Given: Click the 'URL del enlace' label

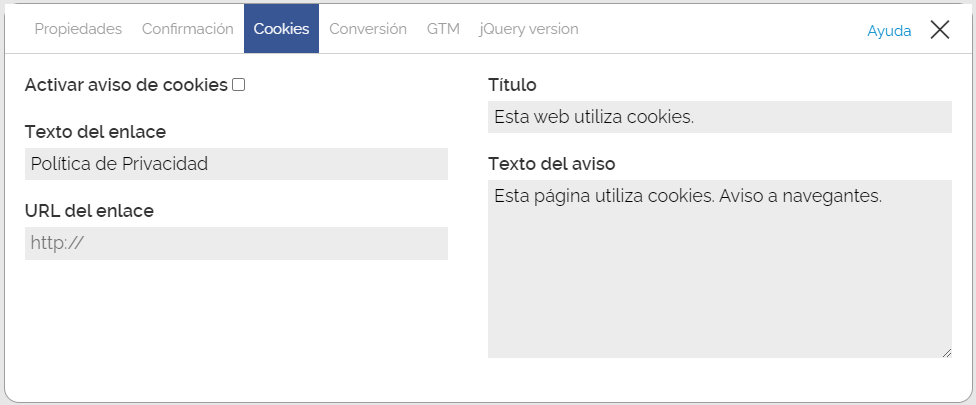Looking at the screenshot, I should coord(89,210).
